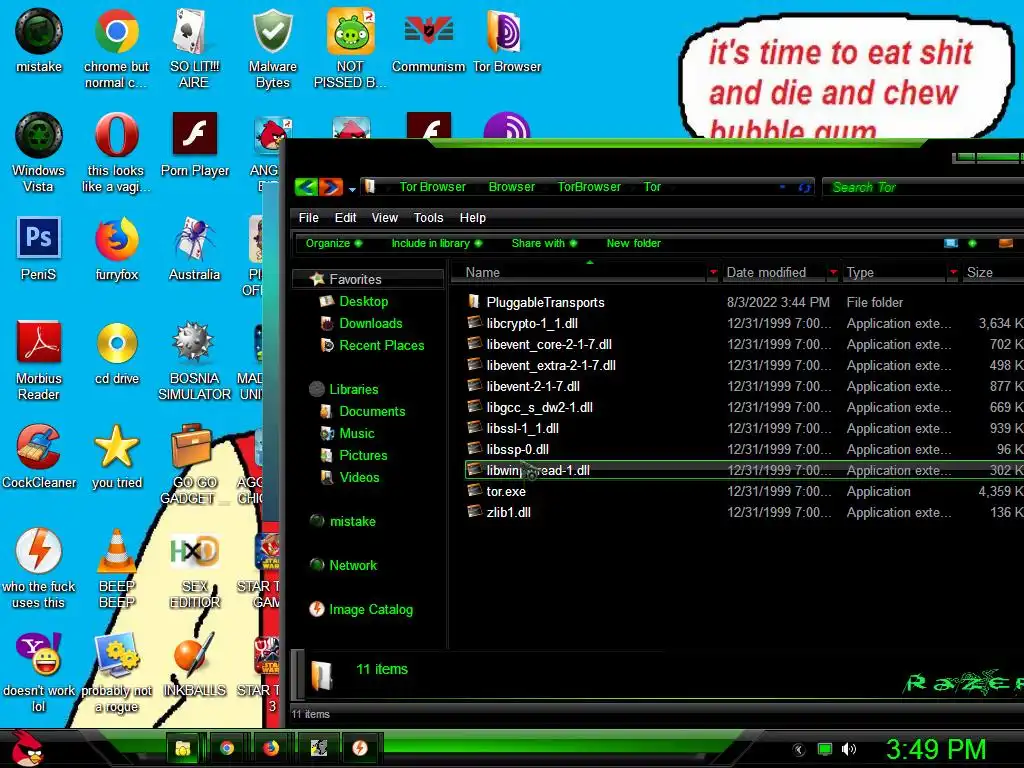Select Downloads under Favorites

[370, 323]
